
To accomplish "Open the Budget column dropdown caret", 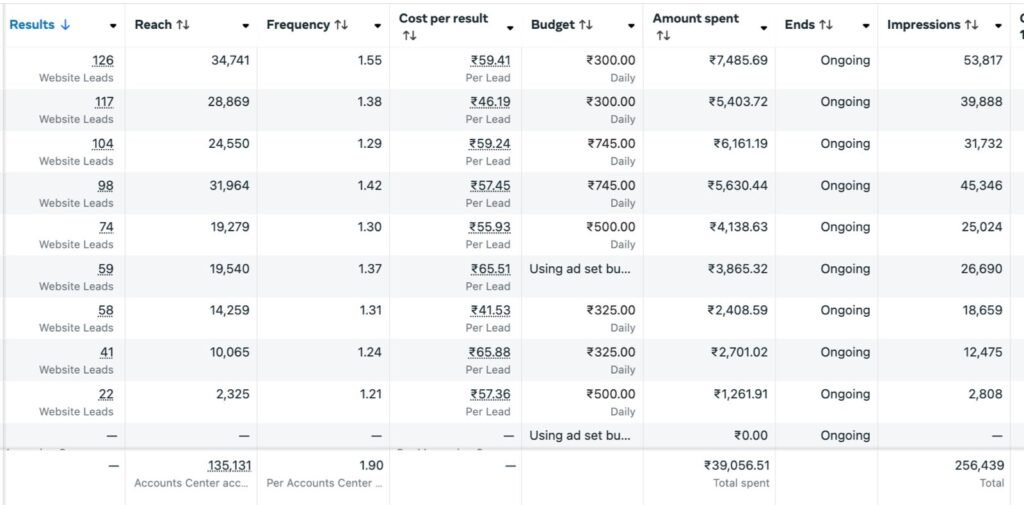I will click(631, 26).
